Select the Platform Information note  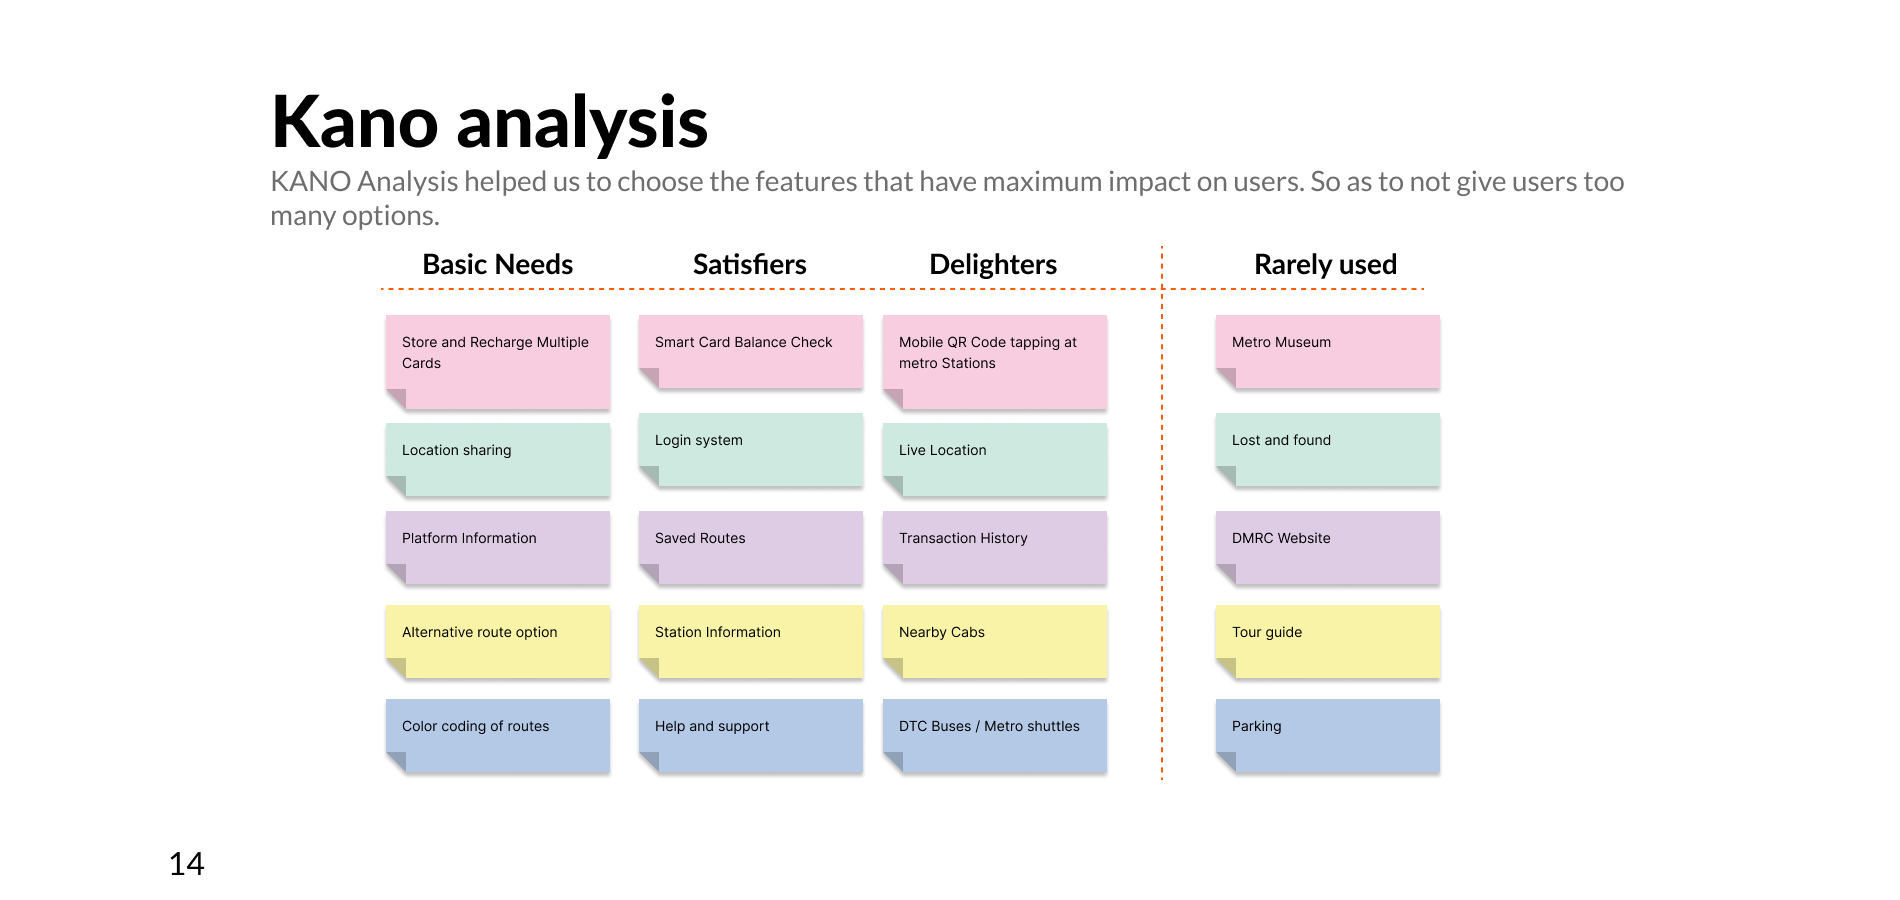tap(498, 548)
